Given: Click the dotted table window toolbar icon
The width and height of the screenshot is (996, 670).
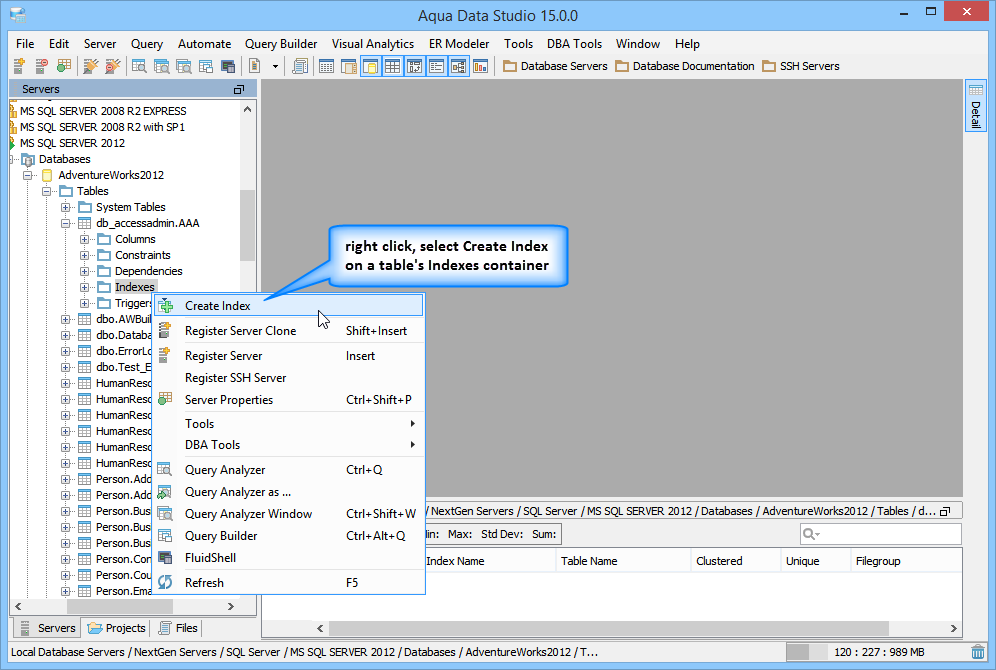Looking at the screenshot, I should (x=326, y=65).
